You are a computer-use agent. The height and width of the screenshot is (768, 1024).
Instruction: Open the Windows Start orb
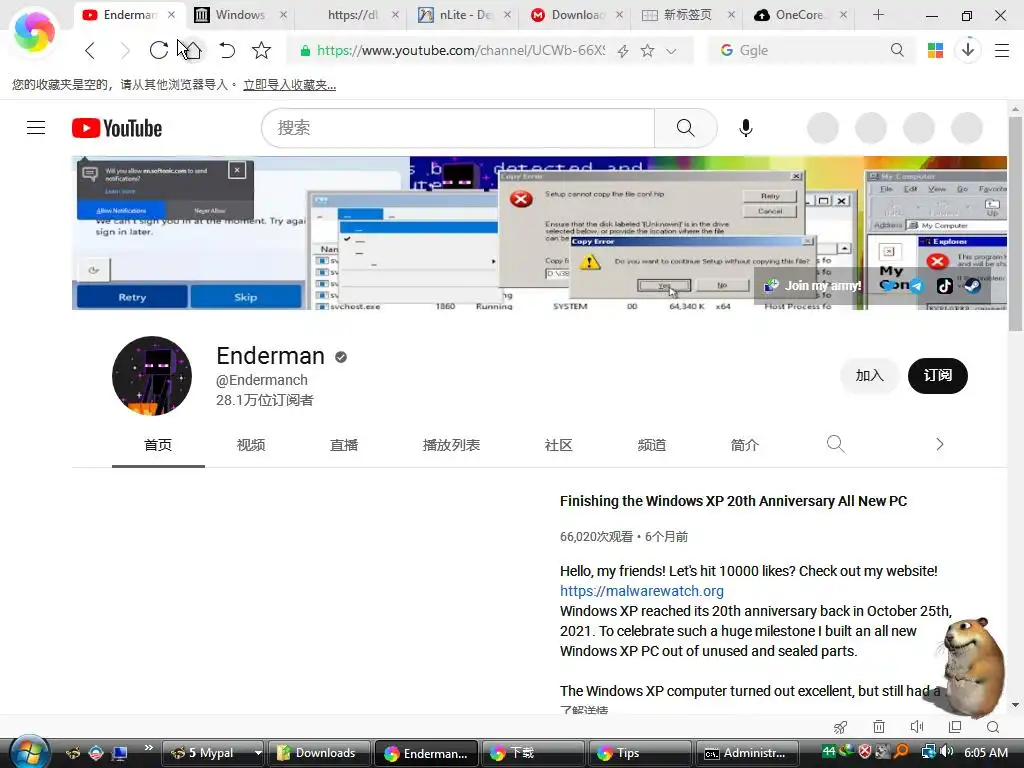[x=29, y=752]
